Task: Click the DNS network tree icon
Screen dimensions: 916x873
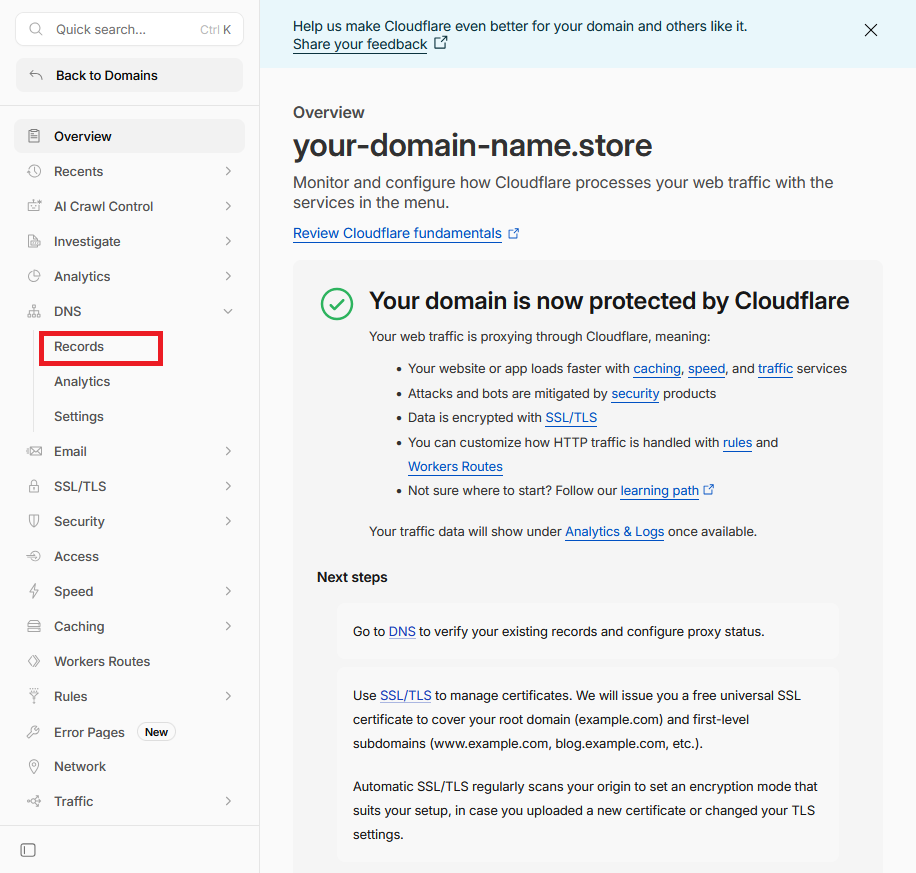Action: click(x=34, y=311)
